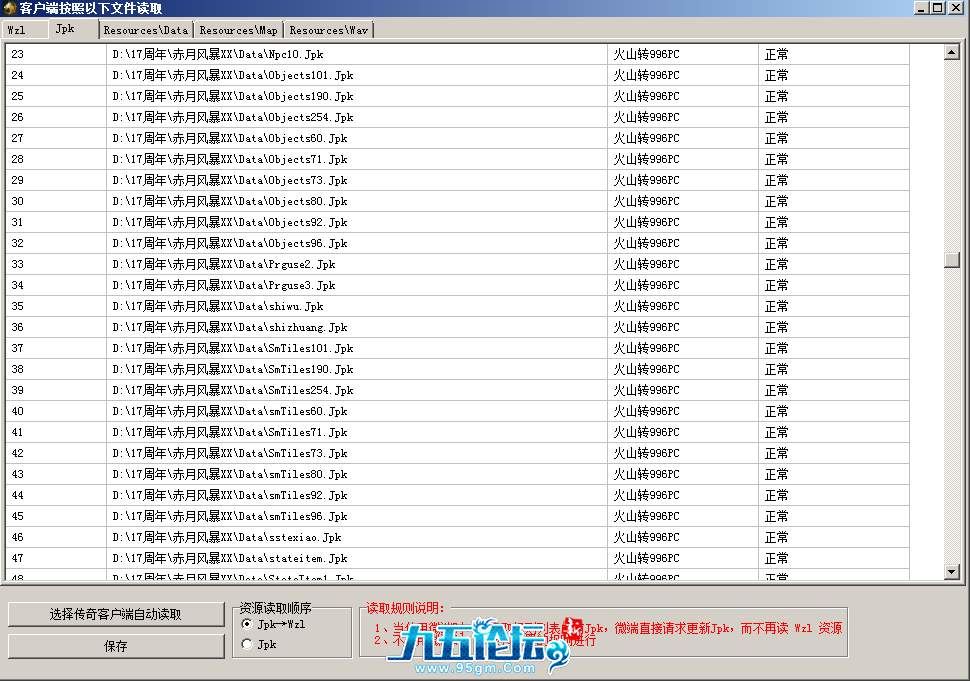Click the 选择传奇客户端自动读取 button
970x681 pixels.
[x=116, y=614]
